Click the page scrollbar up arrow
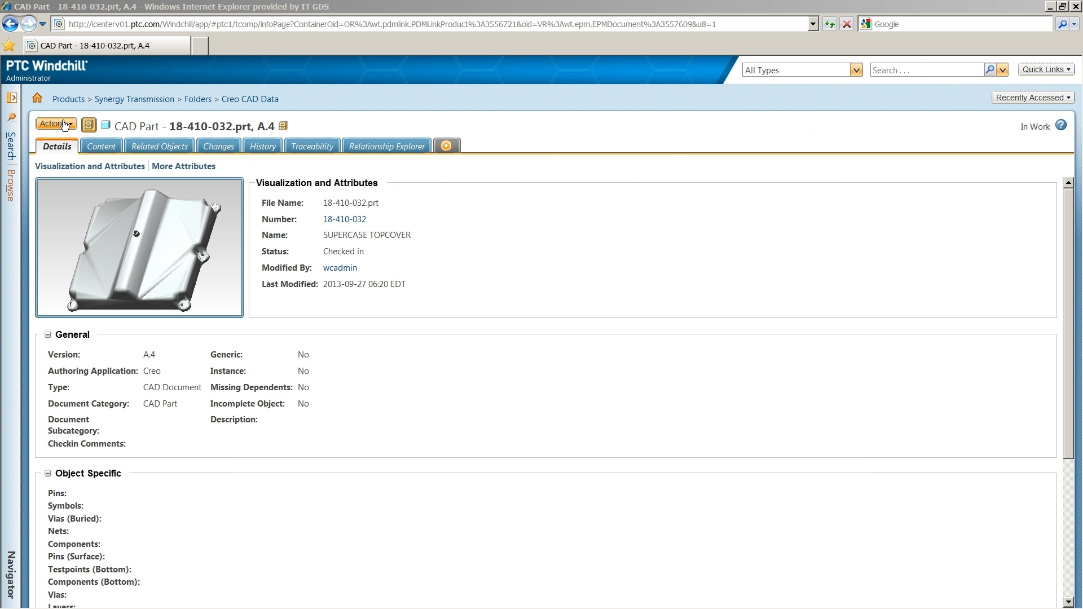The width and height of the screenshot is (1083, 609). click(x=1068, y=182)
